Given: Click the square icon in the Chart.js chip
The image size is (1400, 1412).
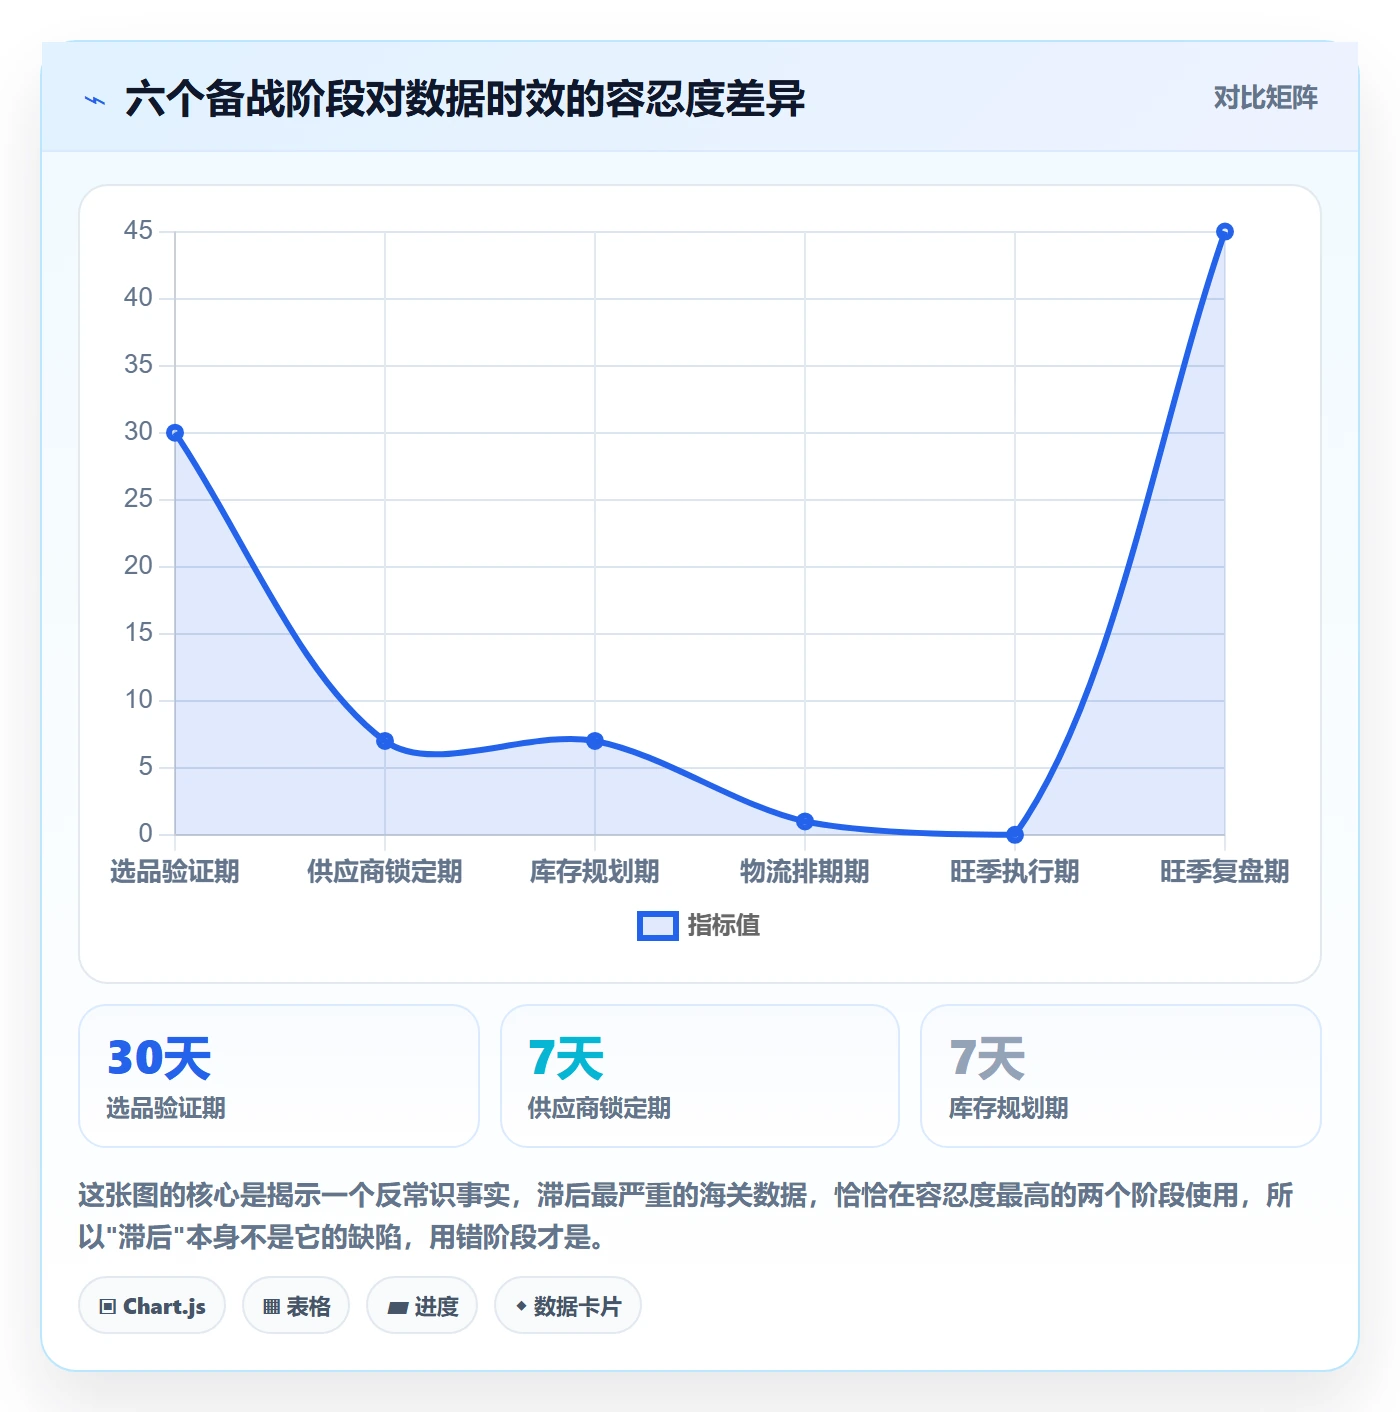Looking at the screenshot, I should pos(108,1307).
